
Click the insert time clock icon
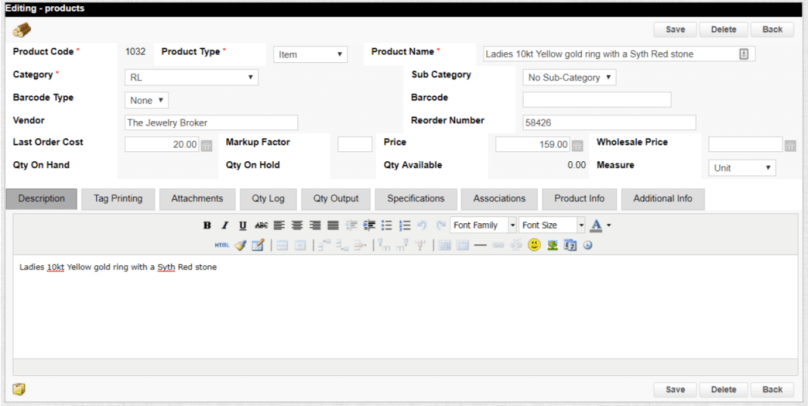click(x=588, y=245)
